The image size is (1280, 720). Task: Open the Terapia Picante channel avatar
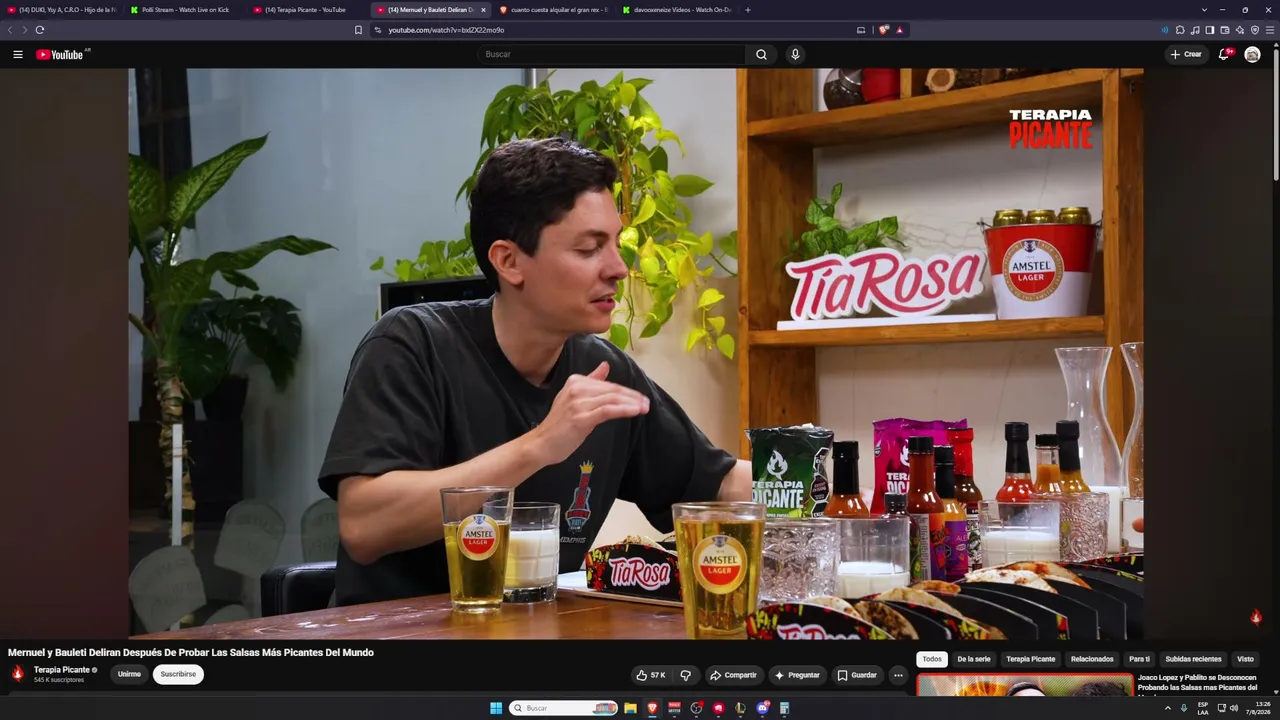tap(17, 673)
